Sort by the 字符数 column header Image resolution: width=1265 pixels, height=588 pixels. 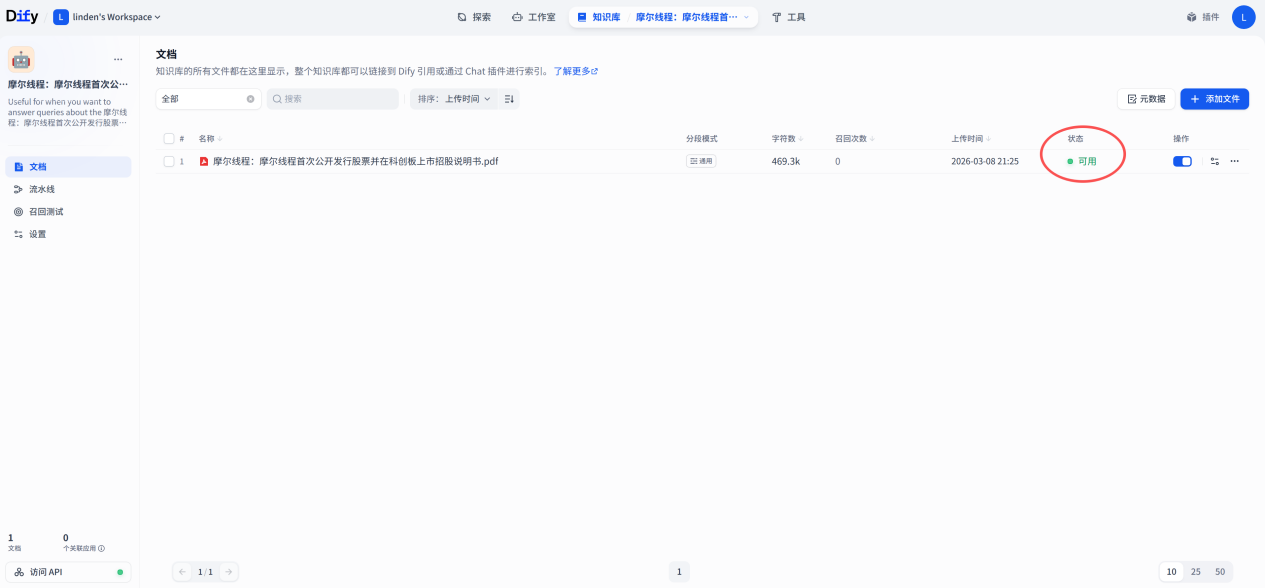tap(786, 139)
